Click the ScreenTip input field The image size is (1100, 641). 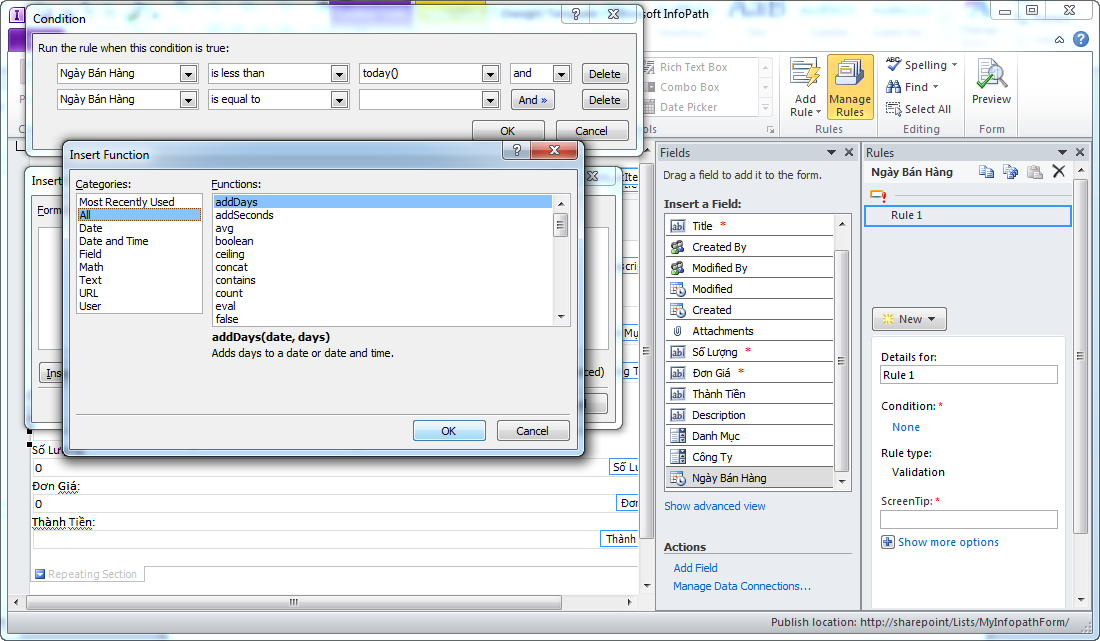[x=968, y=519]
